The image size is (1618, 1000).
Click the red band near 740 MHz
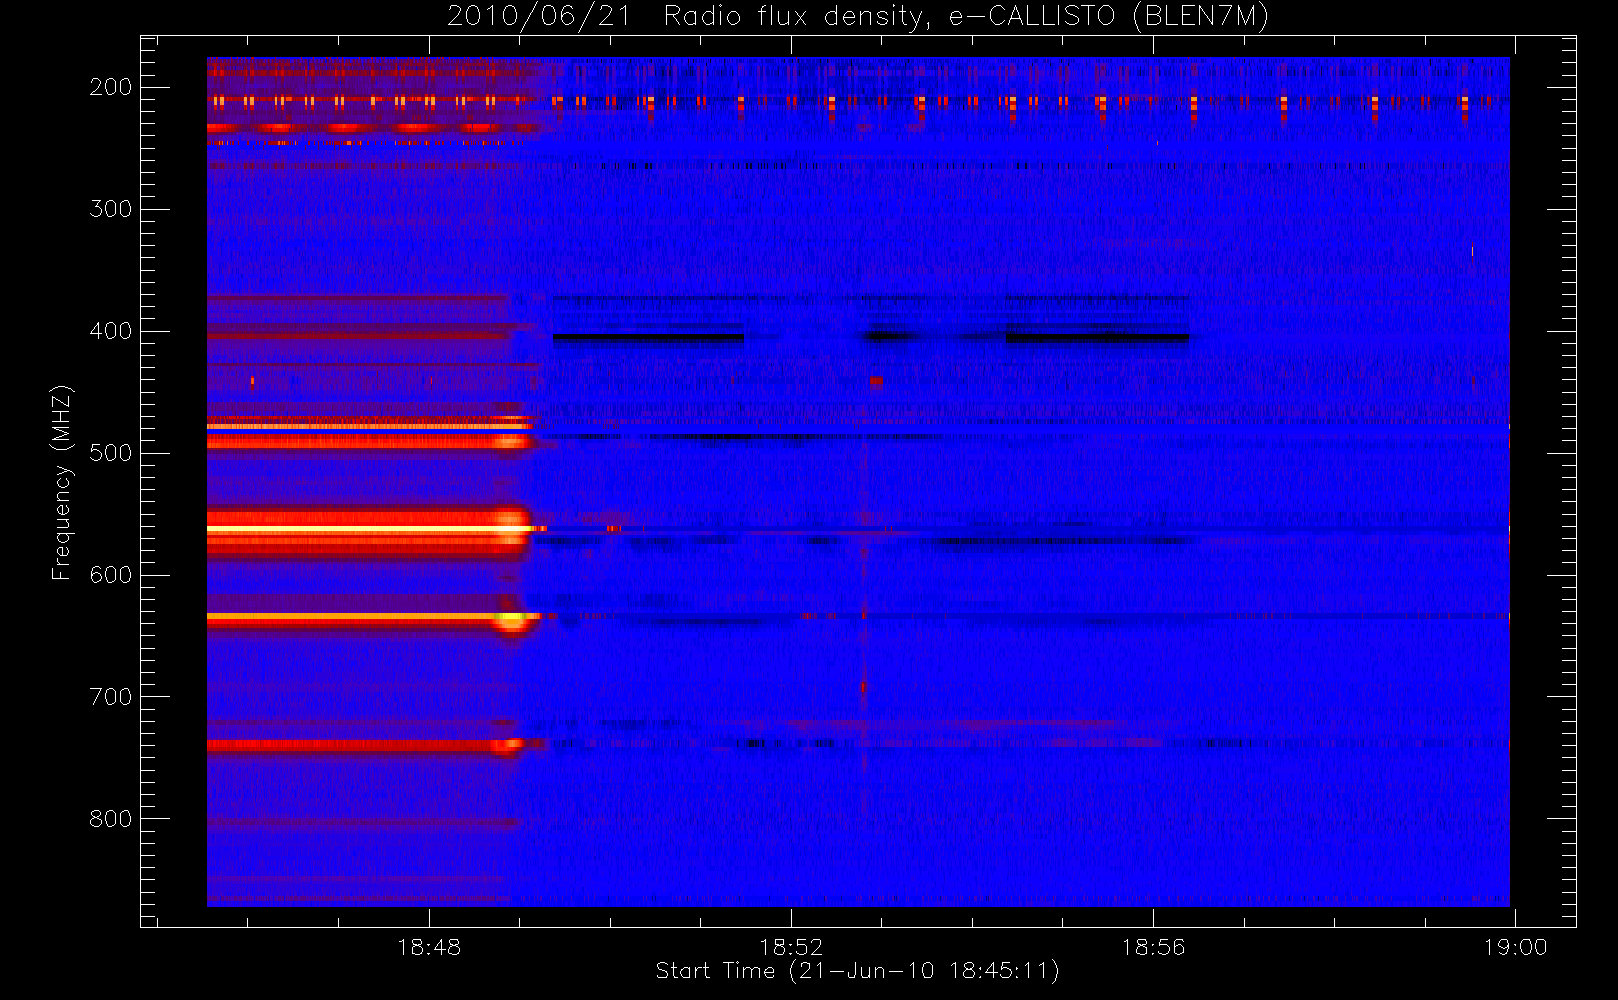[365, 745]
